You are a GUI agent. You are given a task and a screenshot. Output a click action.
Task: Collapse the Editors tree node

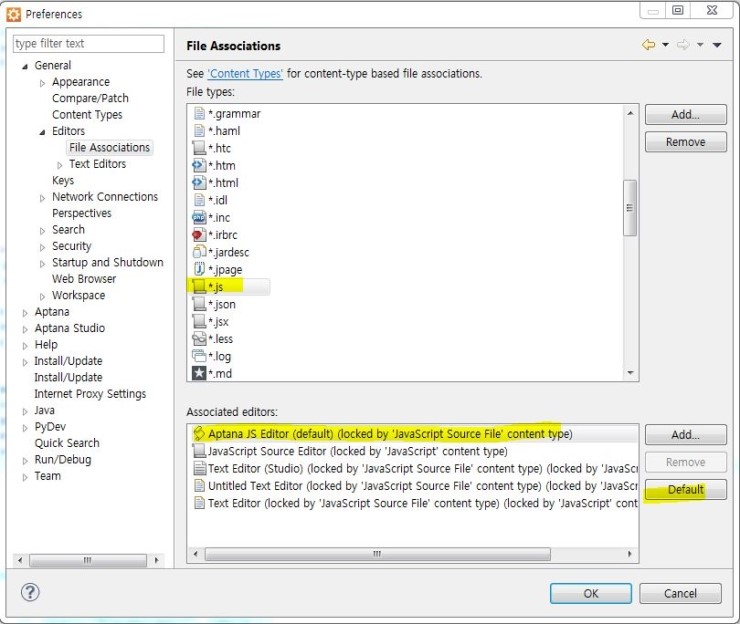point(42,133)
